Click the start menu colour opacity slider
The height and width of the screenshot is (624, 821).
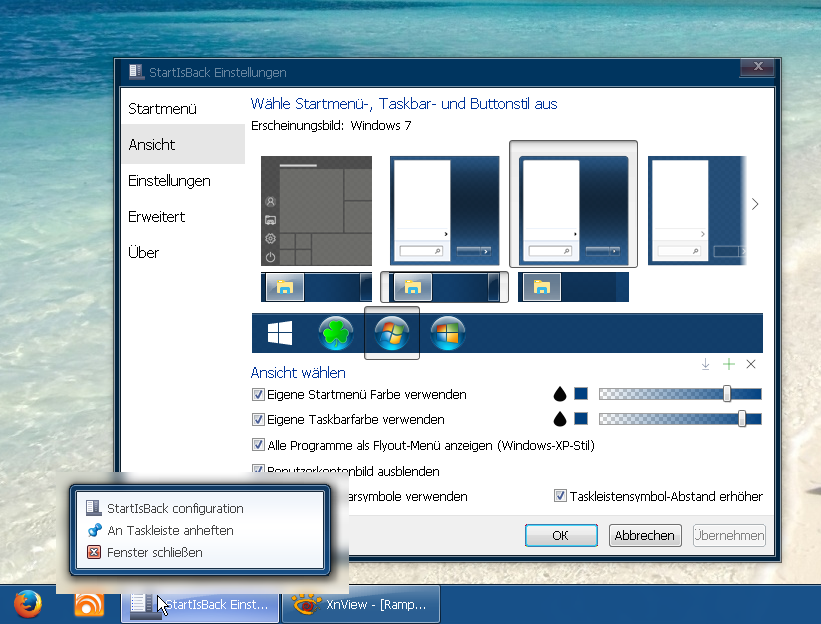pos(680,394)
